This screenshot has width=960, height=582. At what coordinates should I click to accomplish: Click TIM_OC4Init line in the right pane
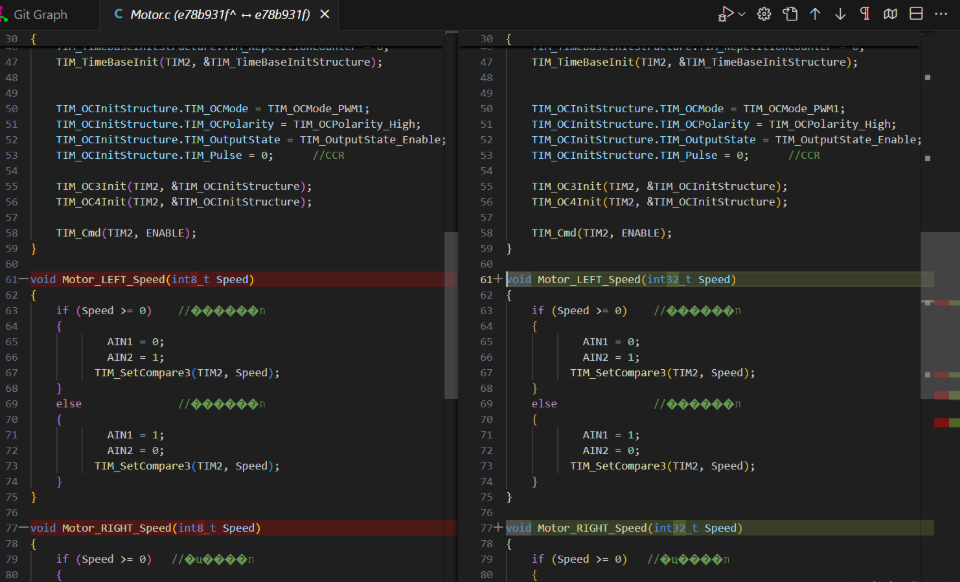pyautogui.click(x=659, y=201)
